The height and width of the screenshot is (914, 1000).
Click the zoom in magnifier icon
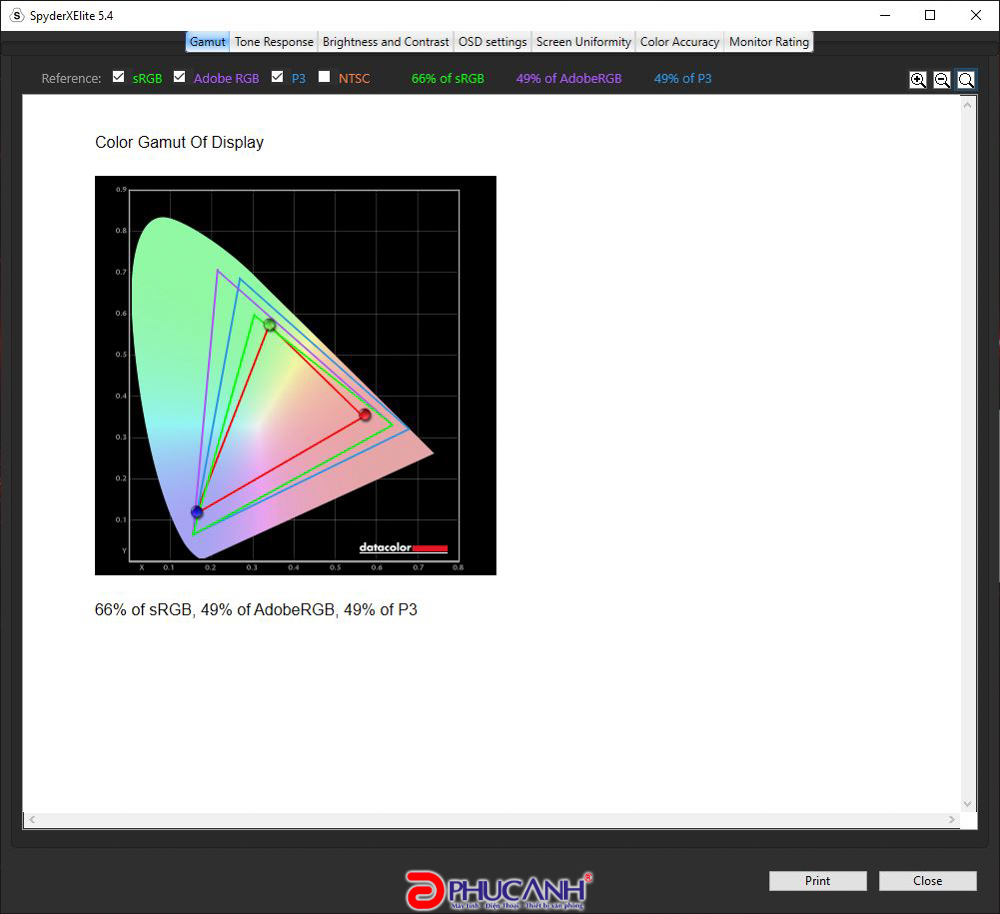click(917, 80)
